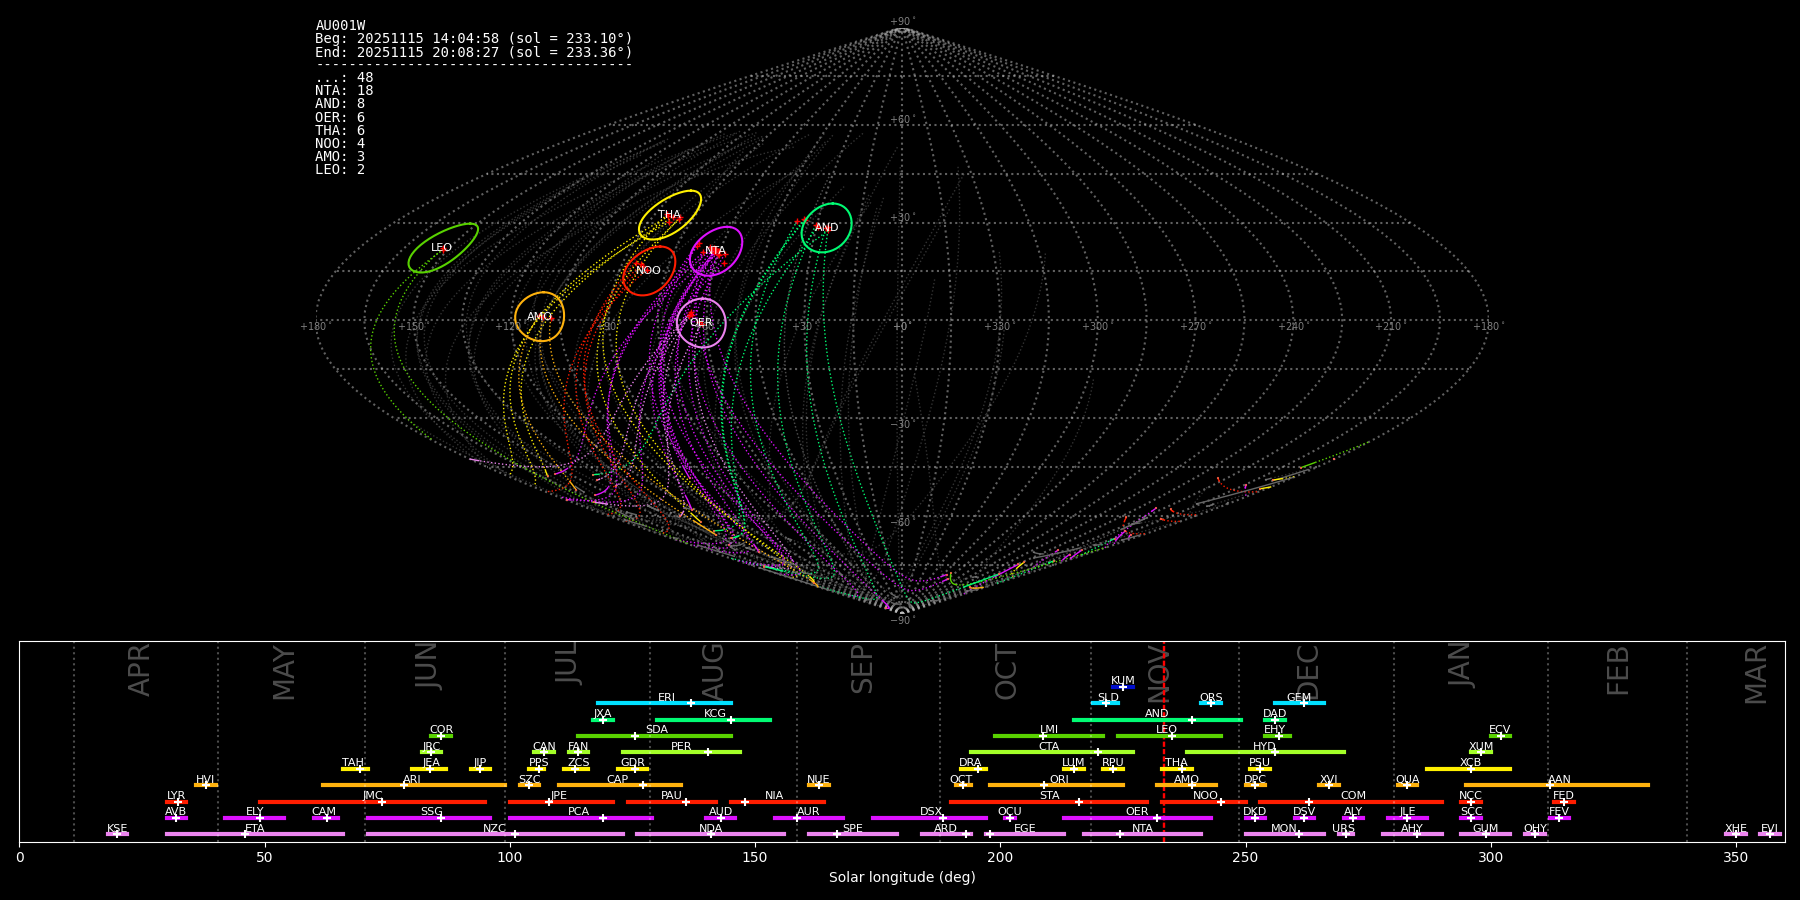Click the pink OER radiant ellipse

701,323
